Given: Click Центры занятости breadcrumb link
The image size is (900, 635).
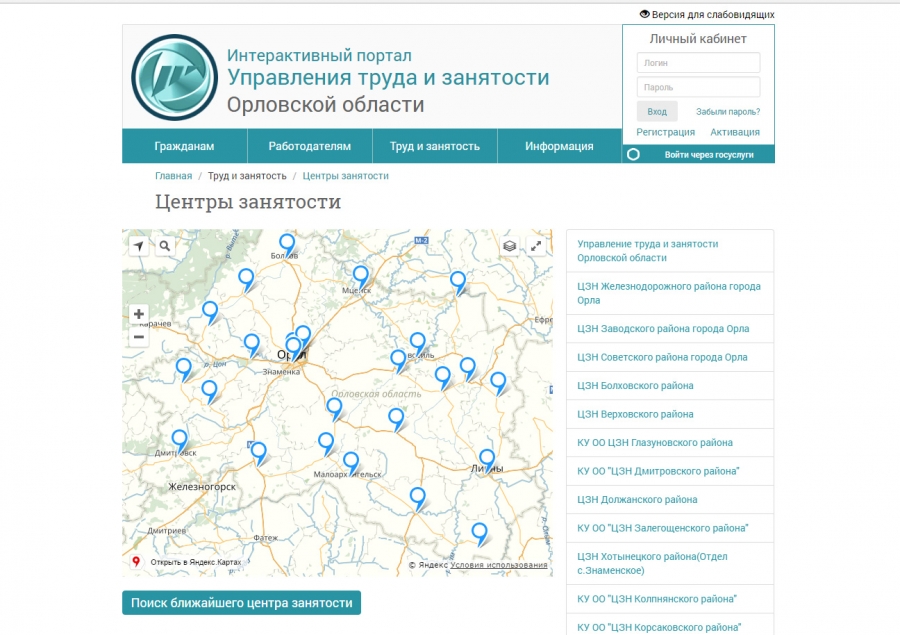Looking at the screenshot, I should (346, 176).
